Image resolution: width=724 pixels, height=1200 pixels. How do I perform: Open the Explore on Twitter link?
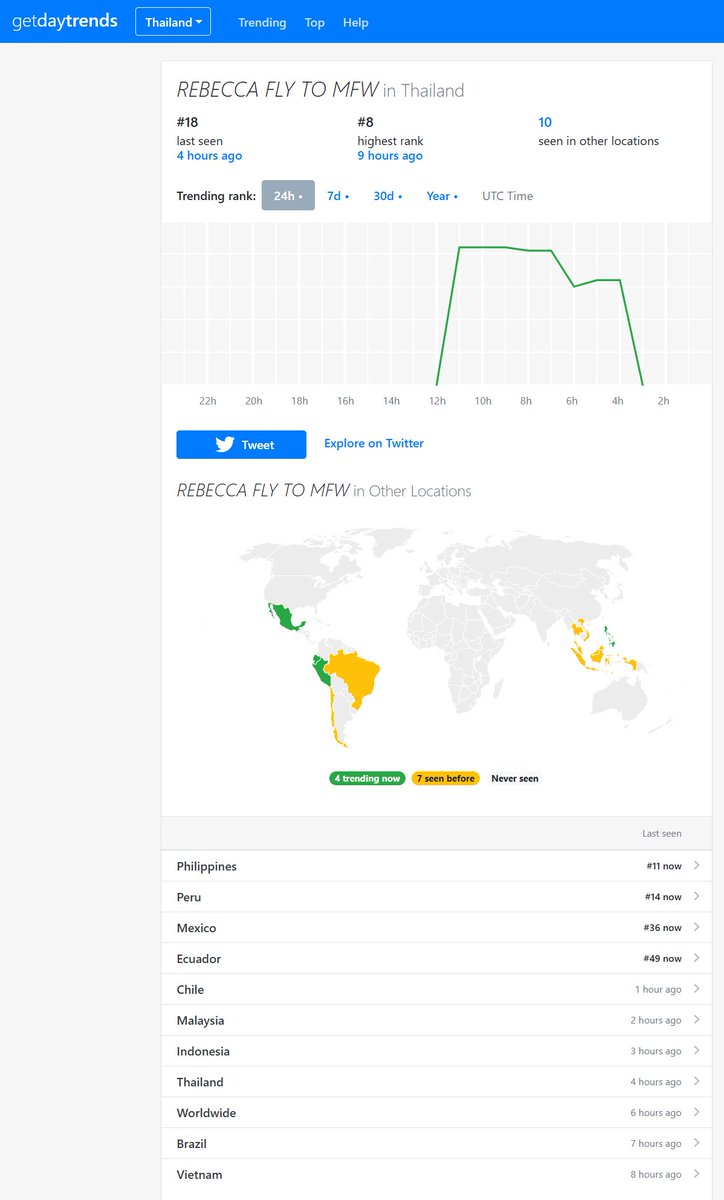tap(374, 443)
